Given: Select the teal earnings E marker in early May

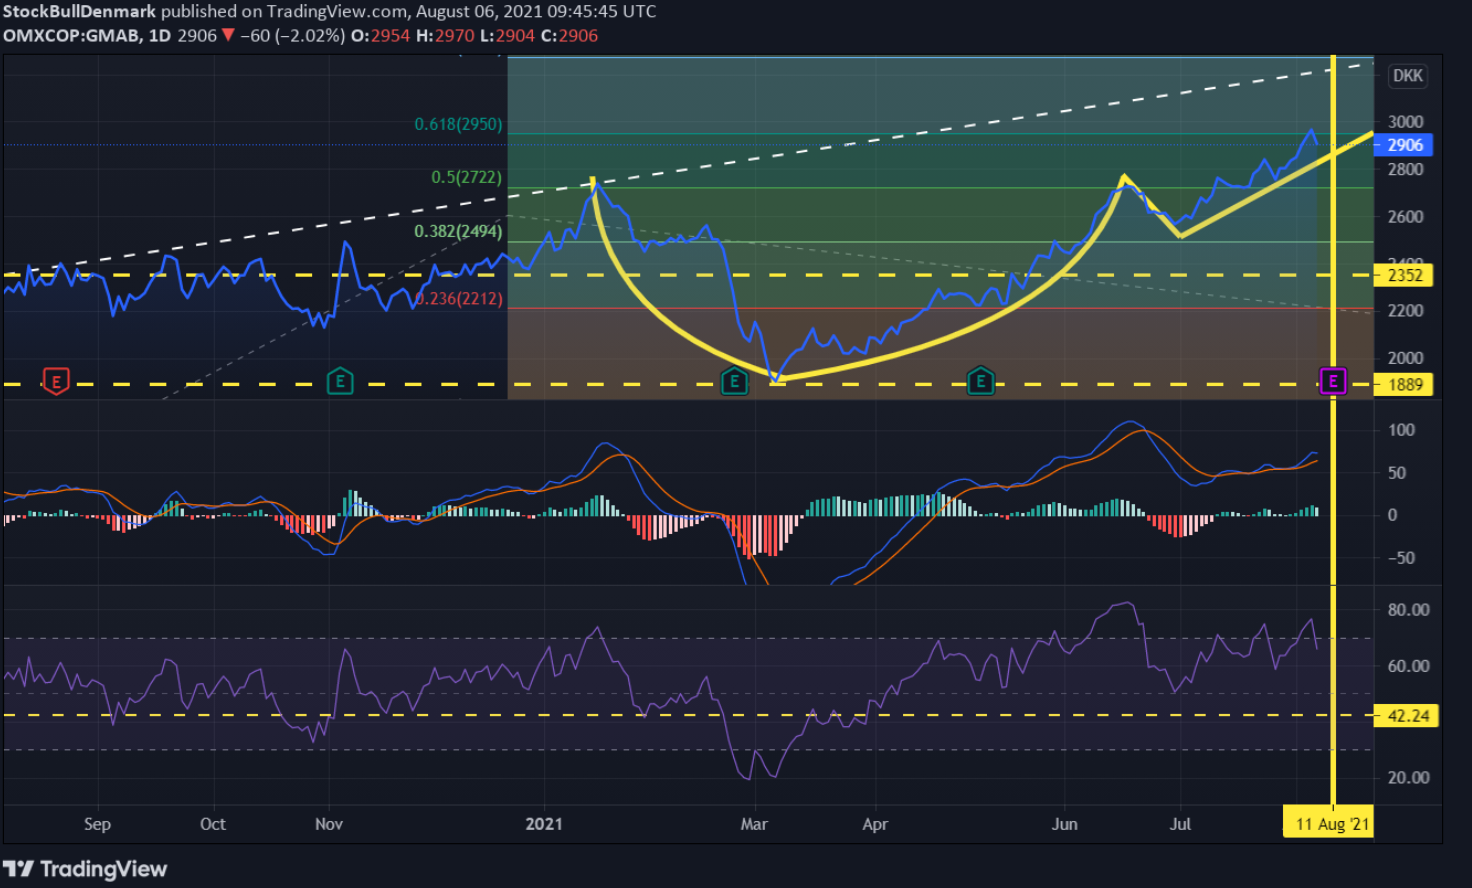Looking at the screenshot, I should (x=981, y=381).
